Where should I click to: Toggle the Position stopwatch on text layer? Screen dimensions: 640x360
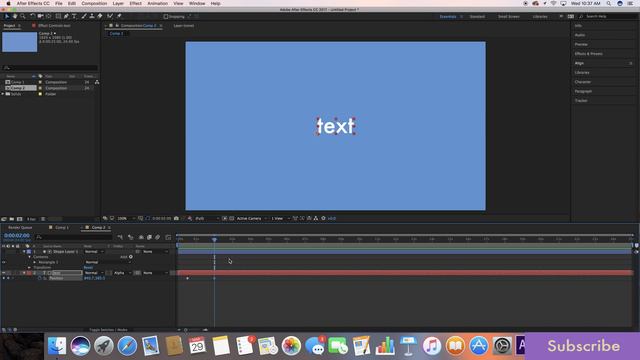[x=40, y=278]
